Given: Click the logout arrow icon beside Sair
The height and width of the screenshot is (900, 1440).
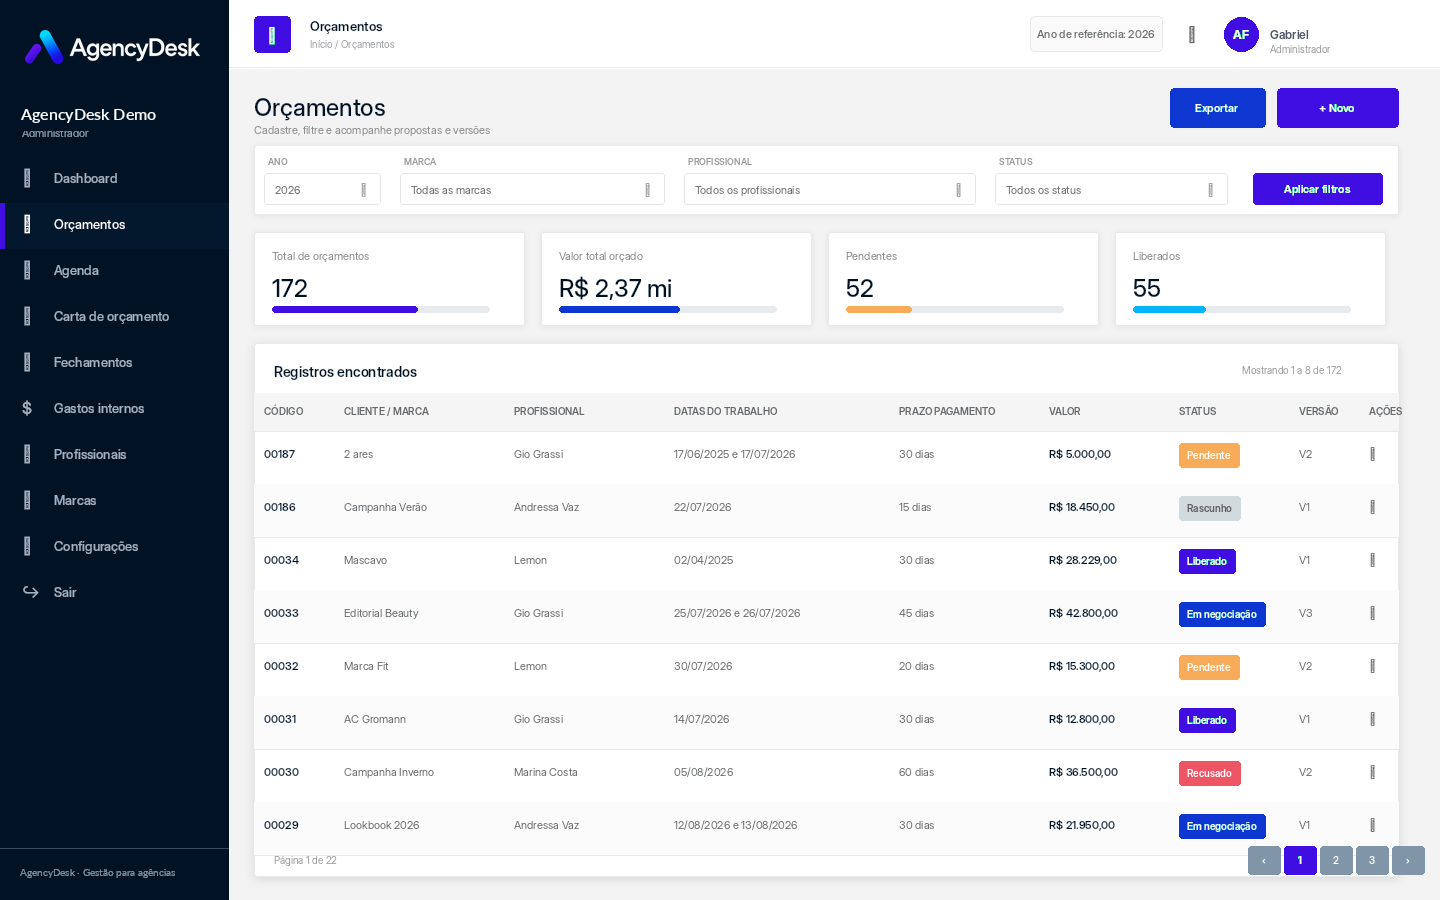Looking at the screenshot, I should 31,592.
